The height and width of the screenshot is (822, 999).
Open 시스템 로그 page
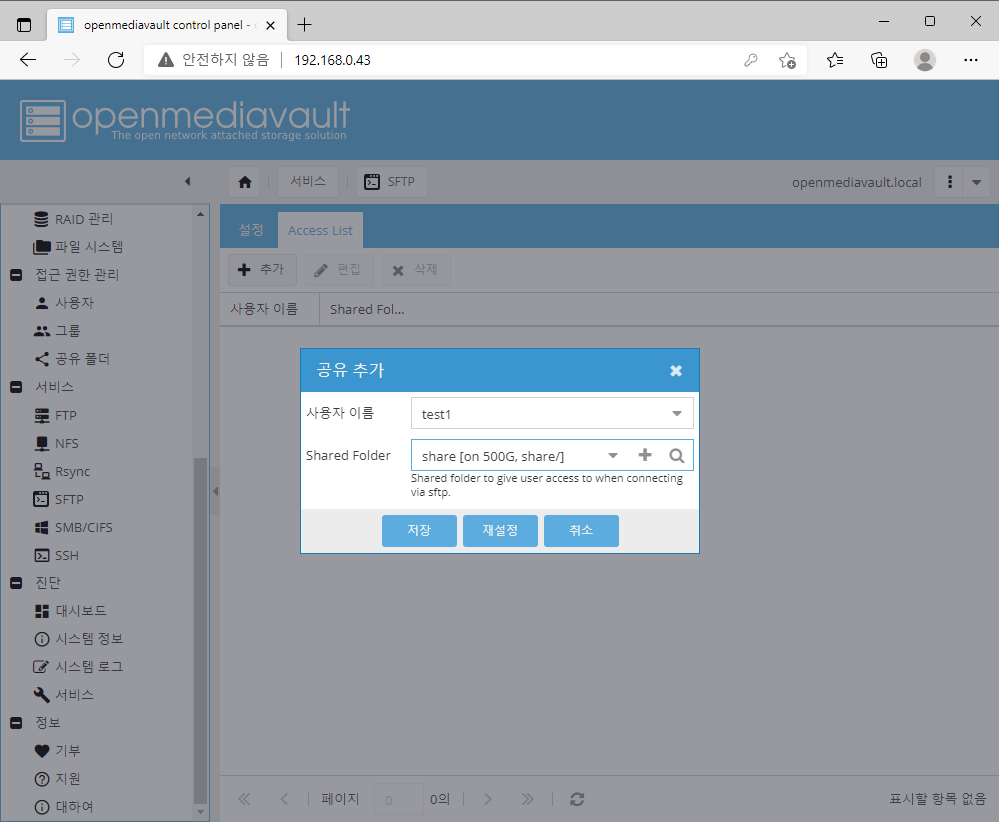[x=78, y=667]
